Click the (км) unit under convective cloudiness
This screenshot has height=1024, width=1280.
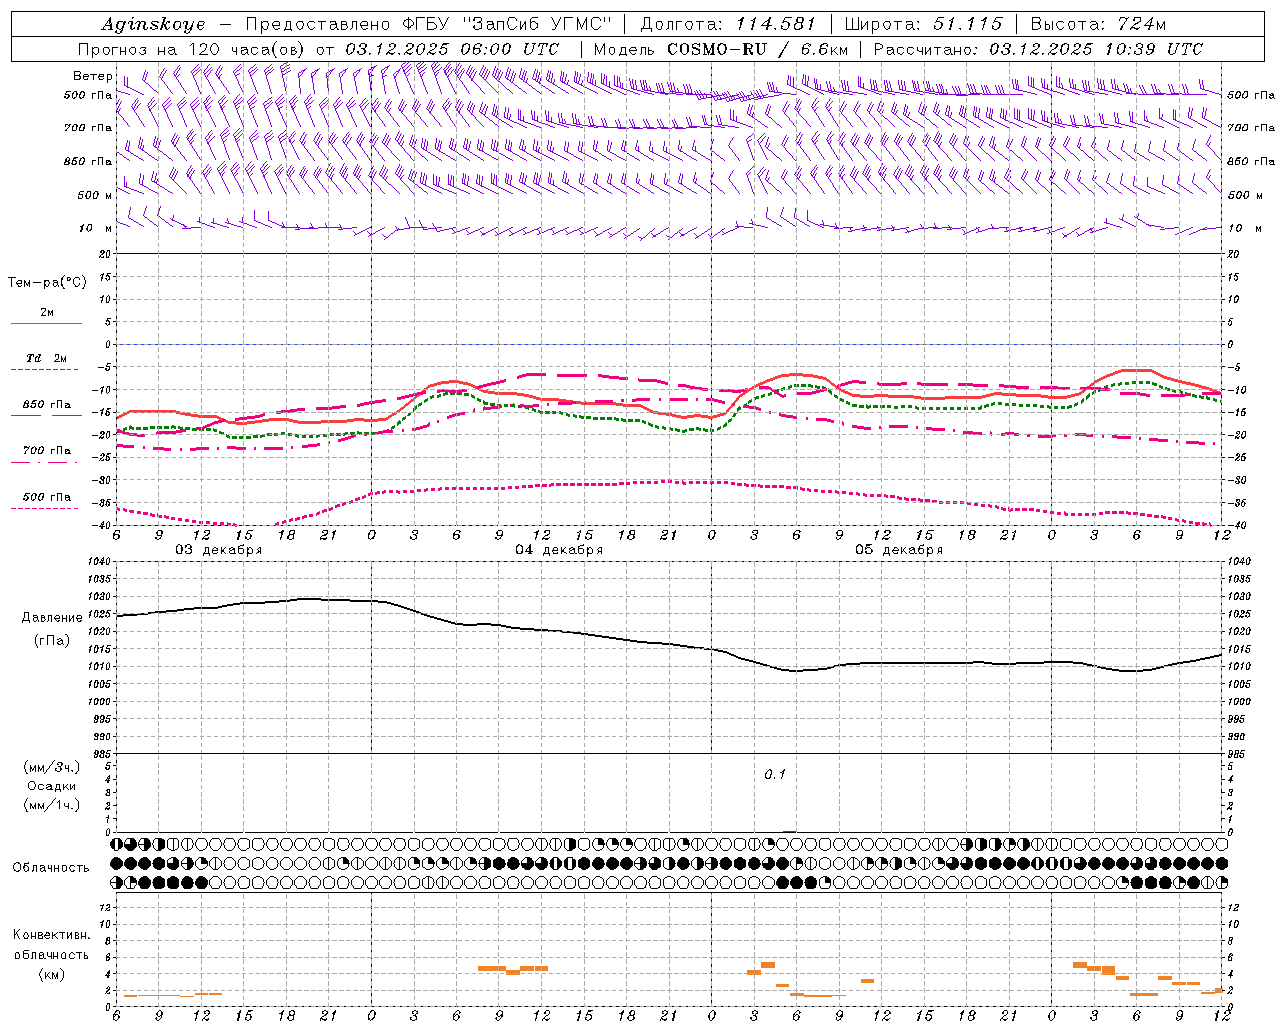pyautogui.click(x=51, y=974)
